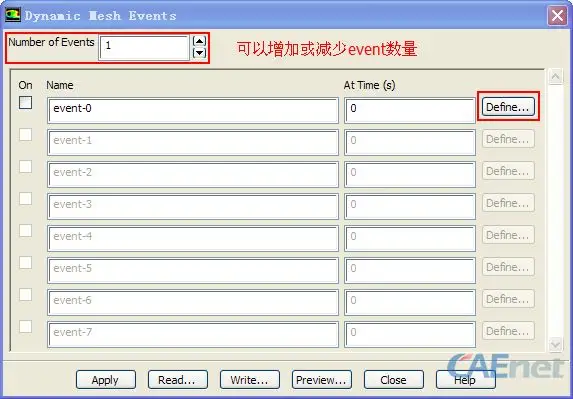Open the Define dialog for event-0

coord(508,107)
